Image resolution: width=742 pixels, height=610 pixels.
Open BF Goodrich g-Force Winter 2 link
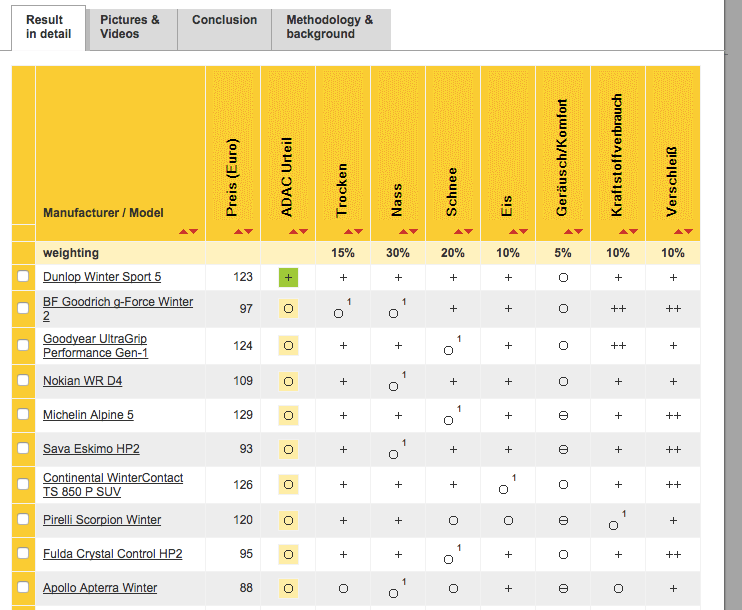[x=118, y=309]
